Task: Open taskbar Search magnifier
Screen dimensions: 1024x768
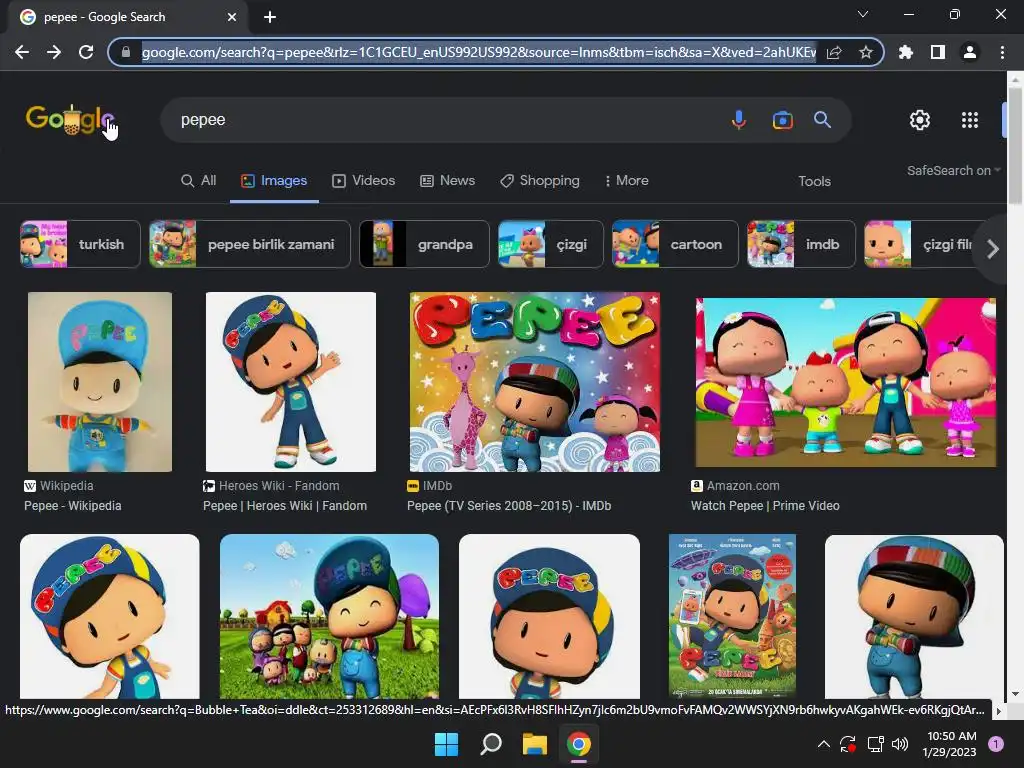Action: pos(490,744)
